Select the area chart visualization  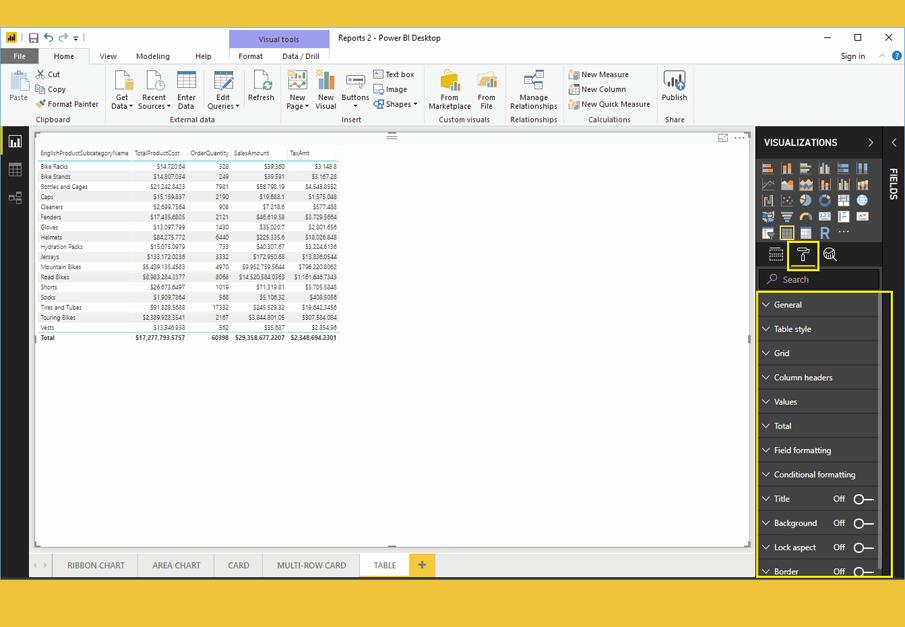click(x=787, y=185)
